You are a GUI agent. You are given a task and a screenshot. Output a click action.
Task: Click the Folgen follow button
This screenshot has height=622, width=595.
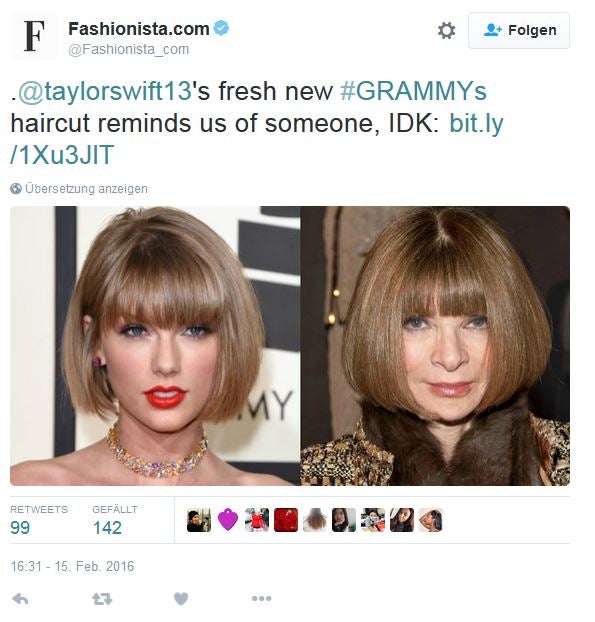(x=519, y=31)
